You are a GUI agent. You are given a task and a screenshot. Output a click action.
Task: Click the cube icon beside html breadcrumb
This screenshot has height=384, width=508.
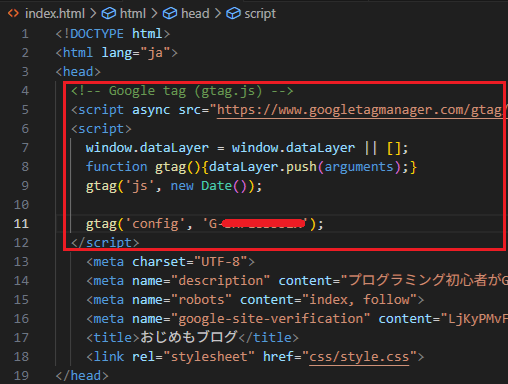tap(109, 14)
